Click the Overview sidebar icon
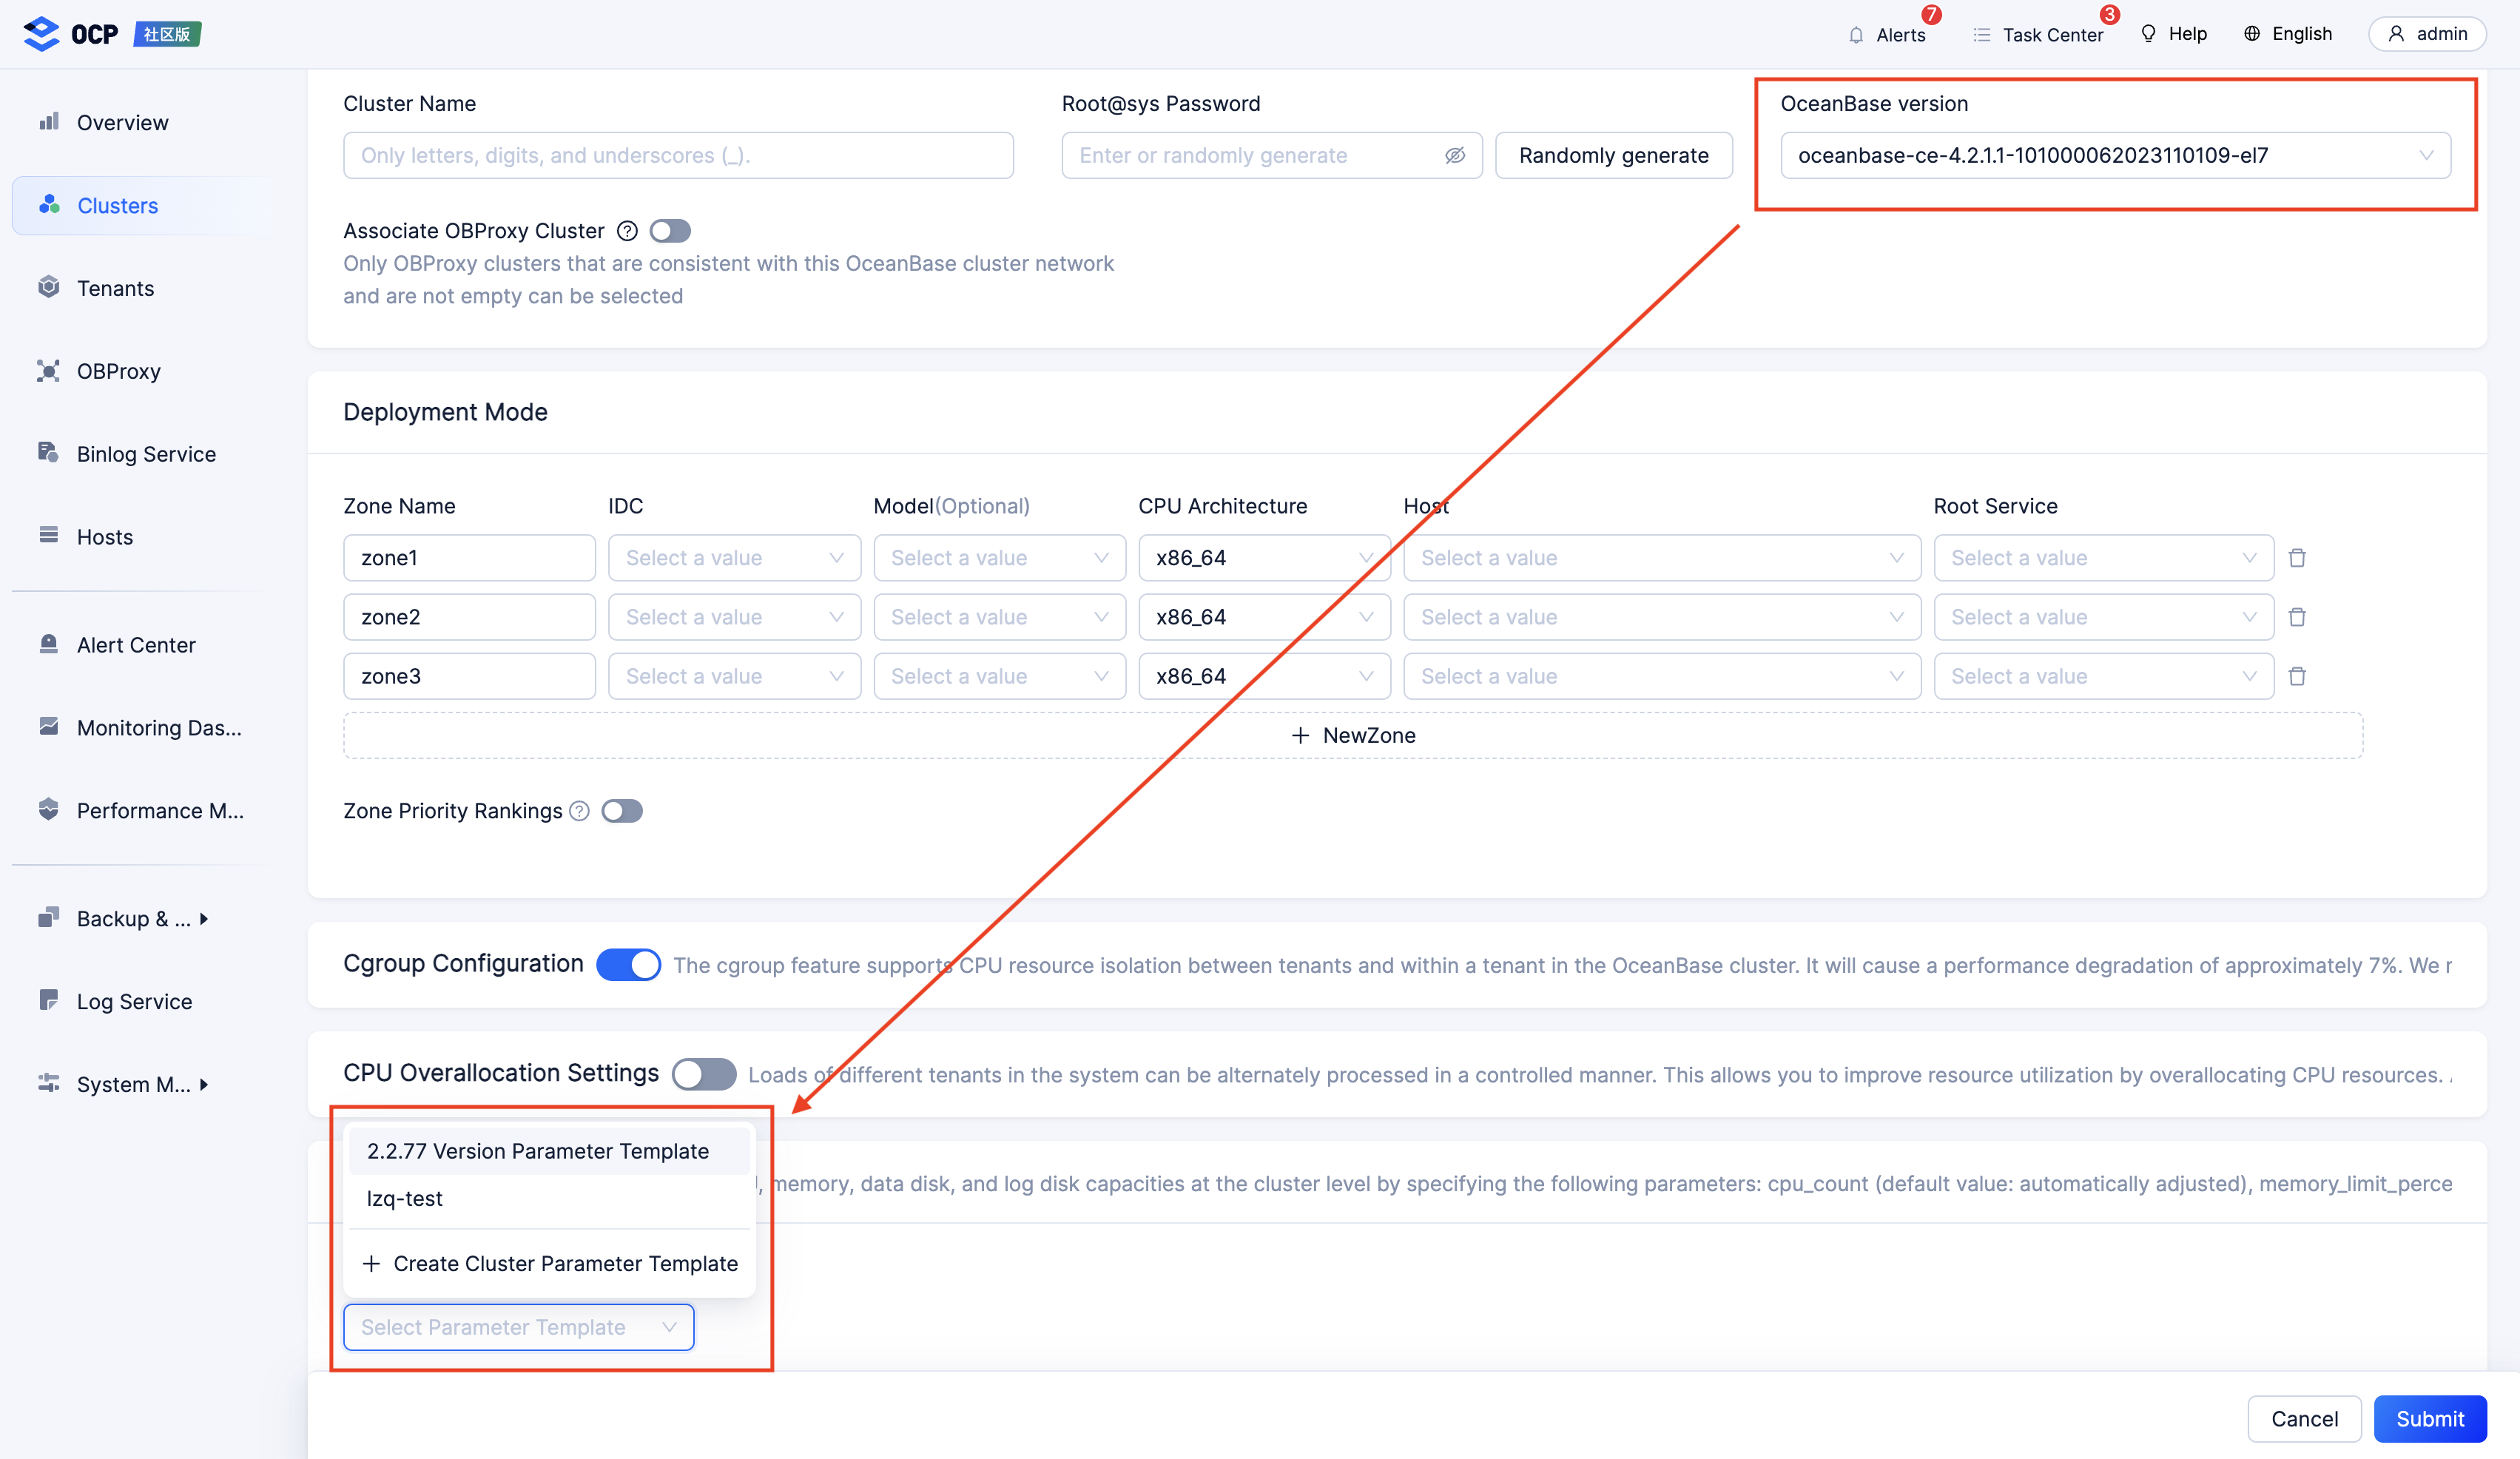Viewport: 2520px width, 1459px height. (x=48, y=122)
